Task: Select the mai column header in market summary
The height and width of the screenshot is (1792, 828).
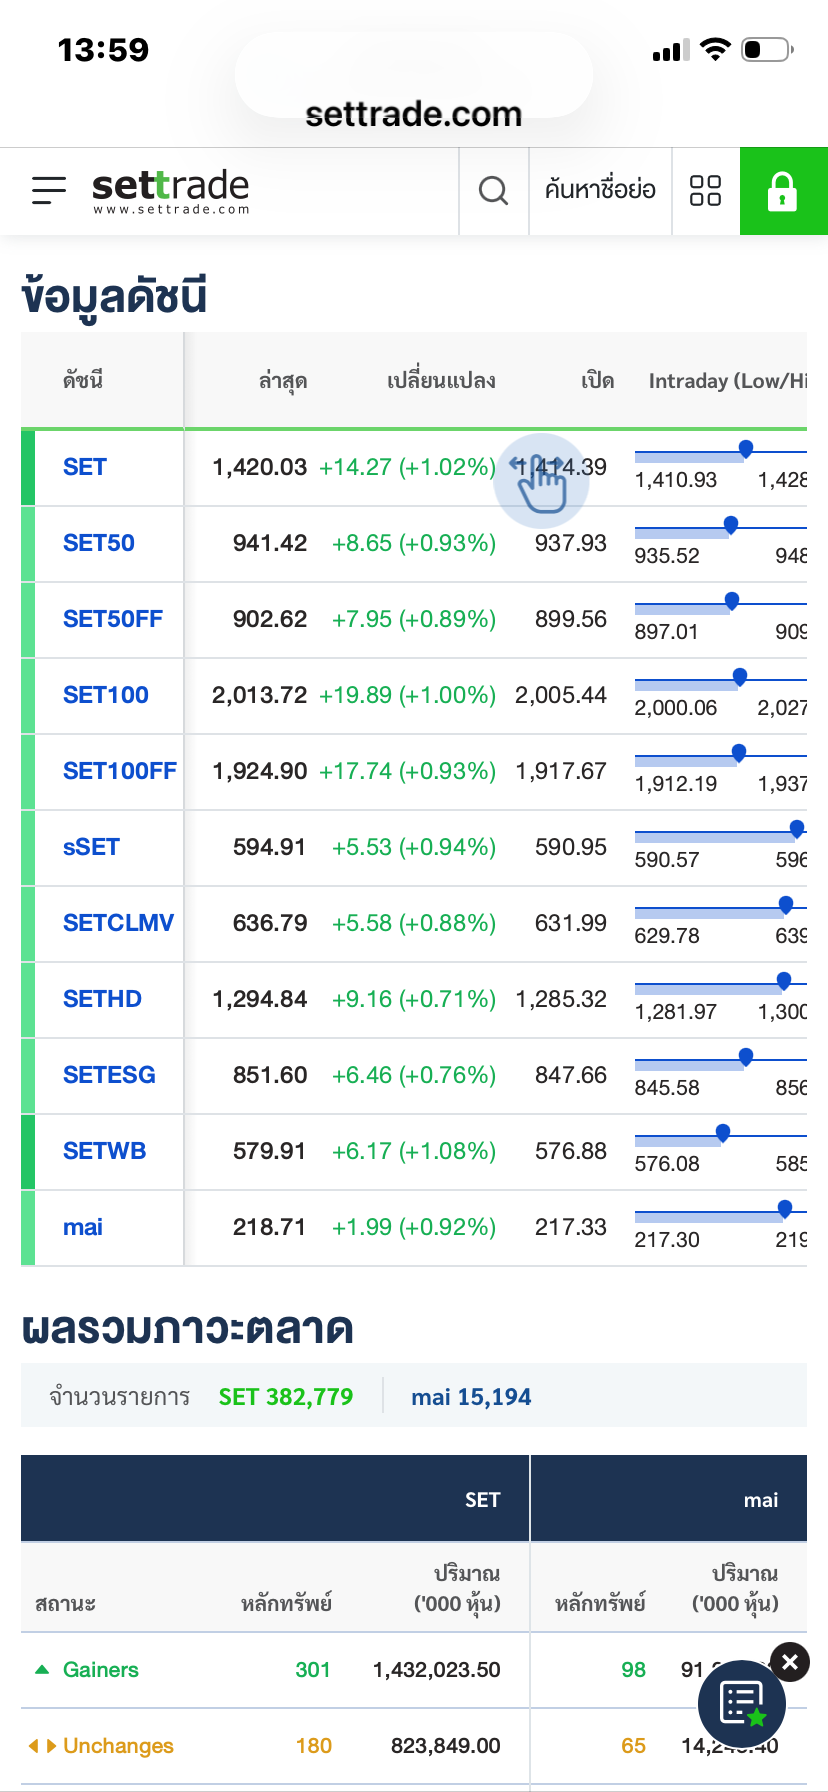Action: coord(760,1499)
